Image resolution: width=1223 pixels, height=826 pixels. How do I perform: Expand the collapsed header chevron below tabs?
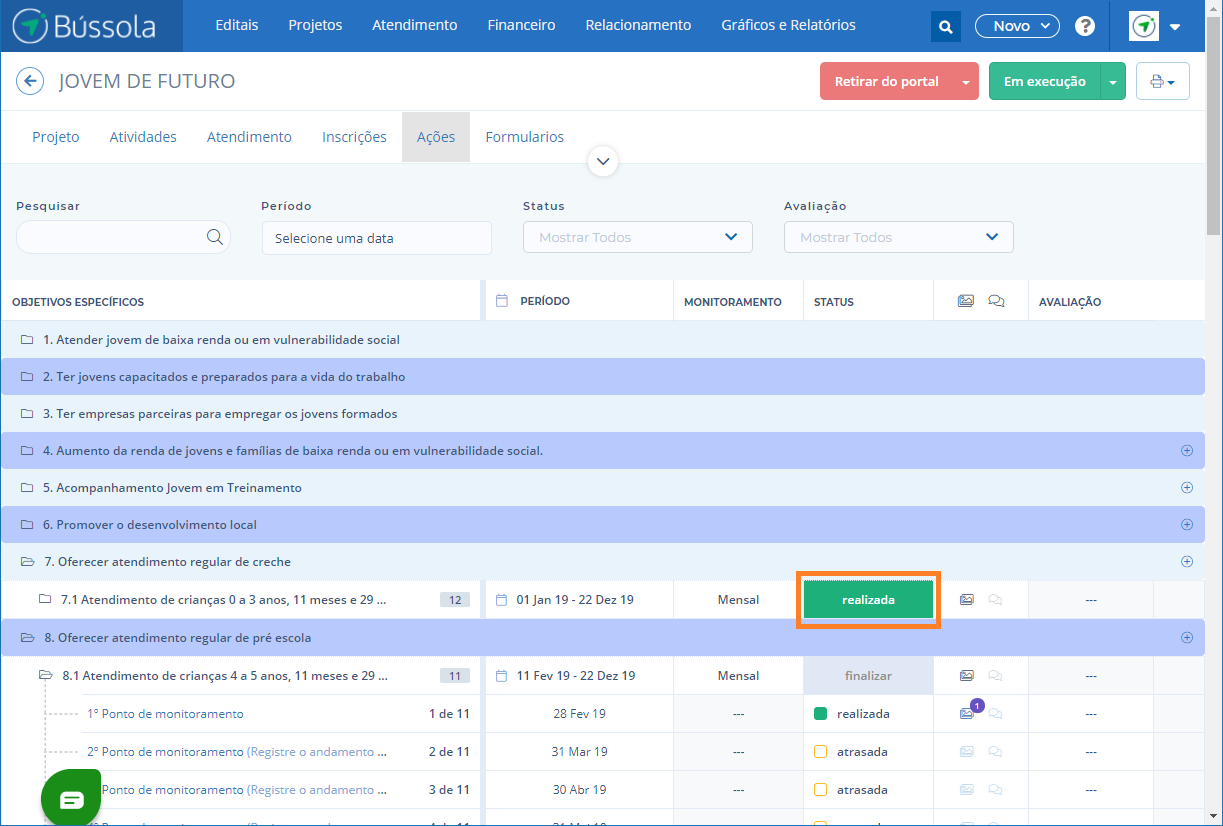(603, 161)
